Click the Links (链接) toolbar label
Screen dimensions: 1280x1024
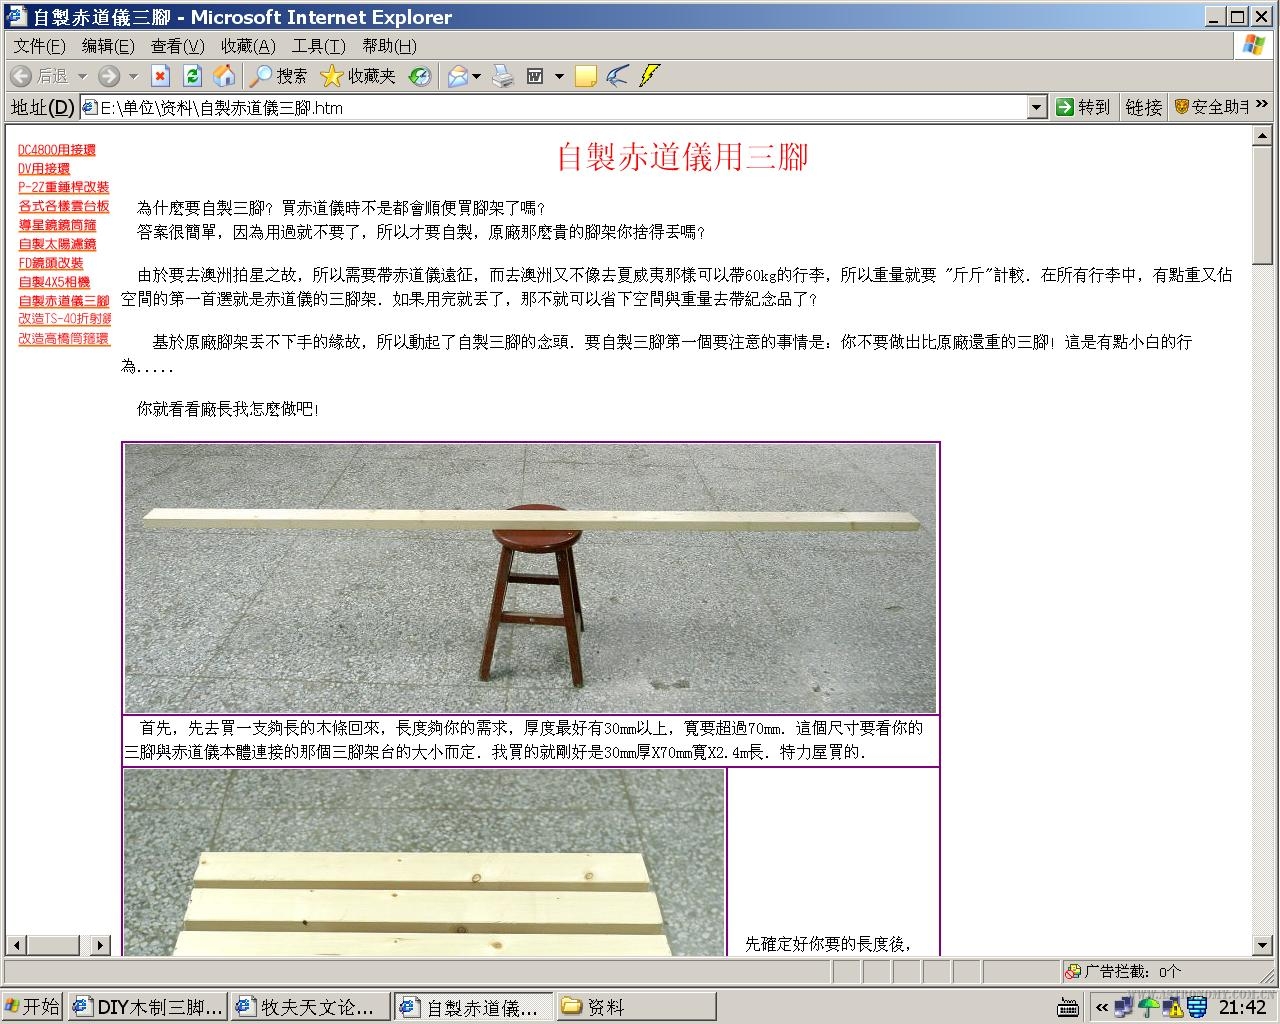[1143, 107]
